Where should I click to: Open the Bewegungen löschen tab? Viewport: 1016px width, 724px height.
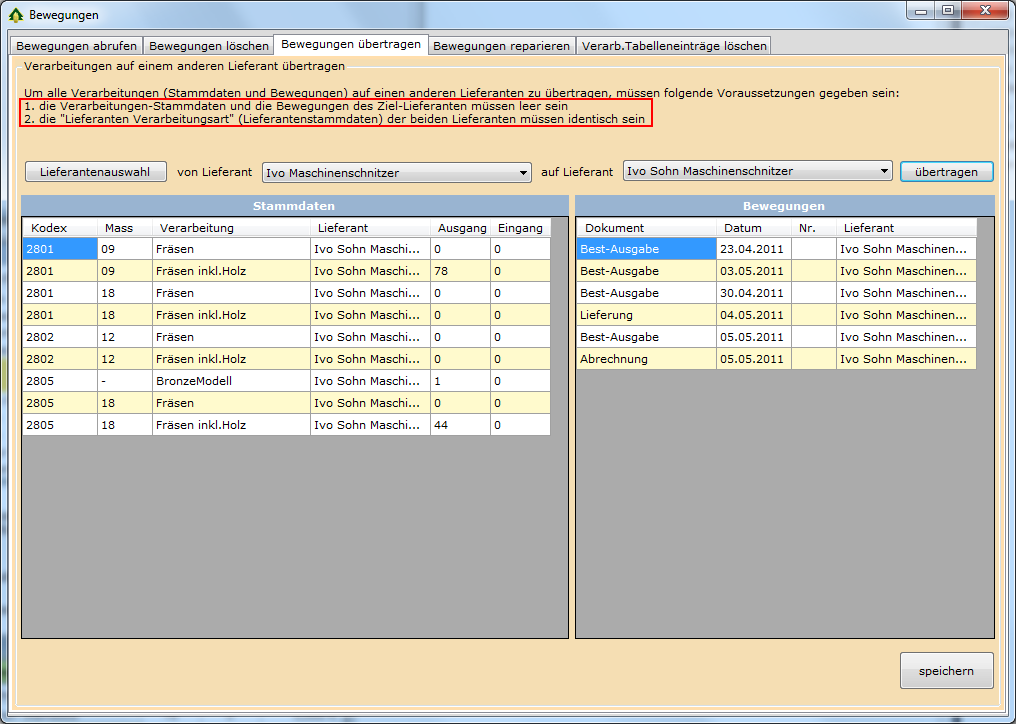[x=208, y=46]
